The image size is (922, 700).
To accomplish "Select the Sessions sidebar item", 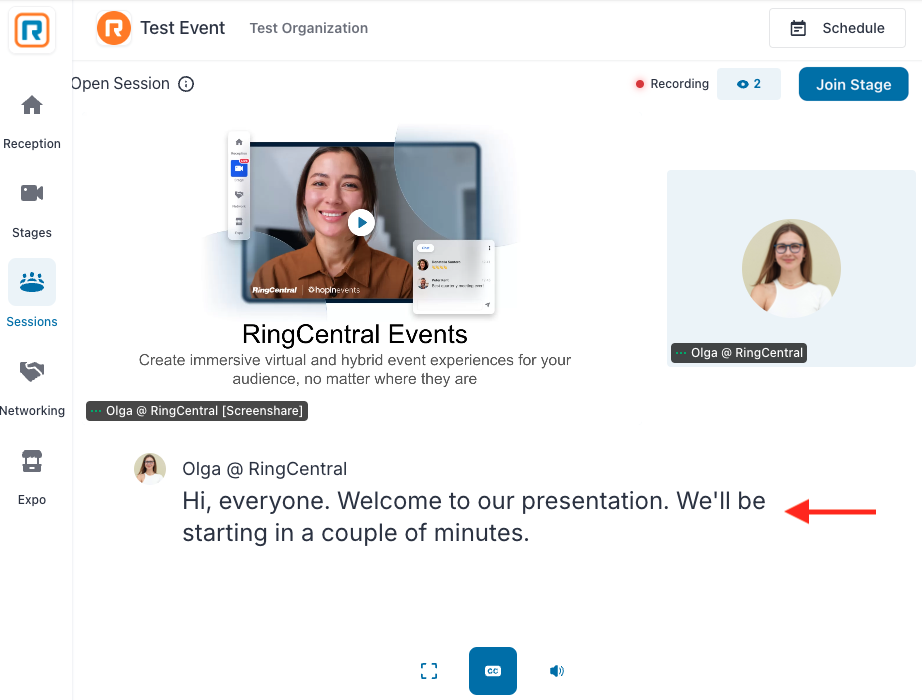I will (x=32, y=294).
